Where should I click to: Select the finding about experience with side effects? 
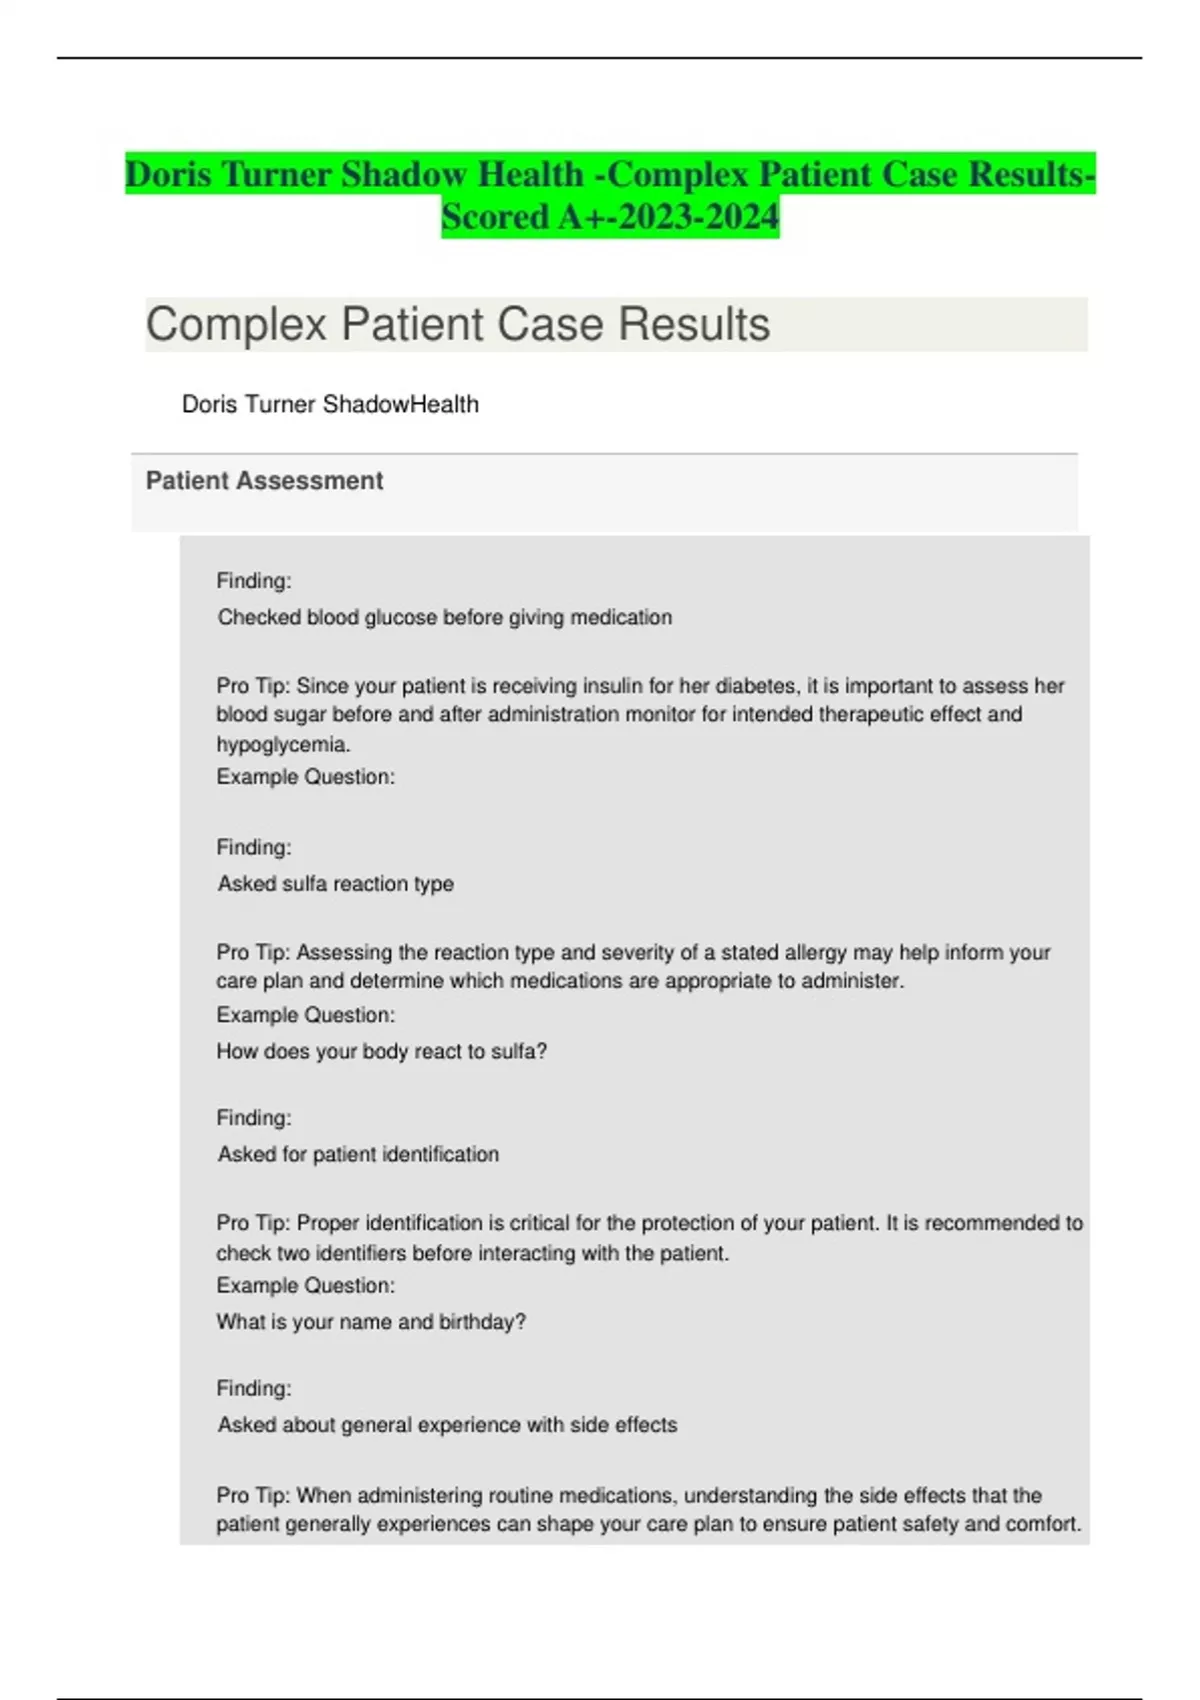(447, 1425)
